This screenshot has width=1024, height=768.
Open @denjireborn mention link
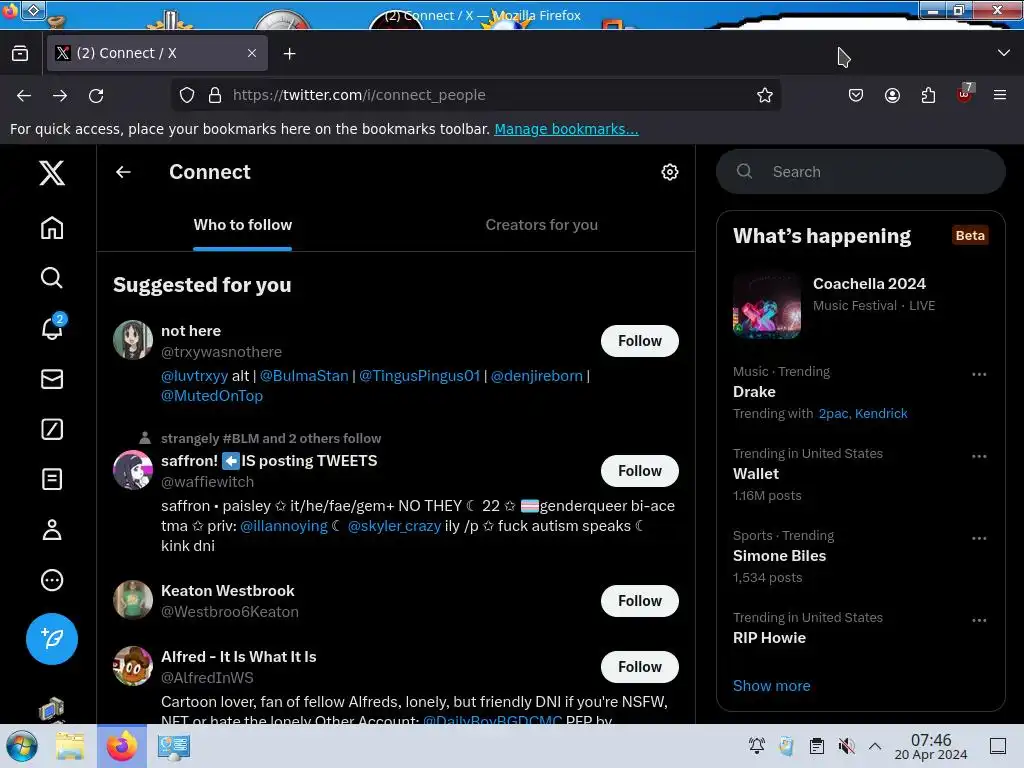(x=537, y=376)
